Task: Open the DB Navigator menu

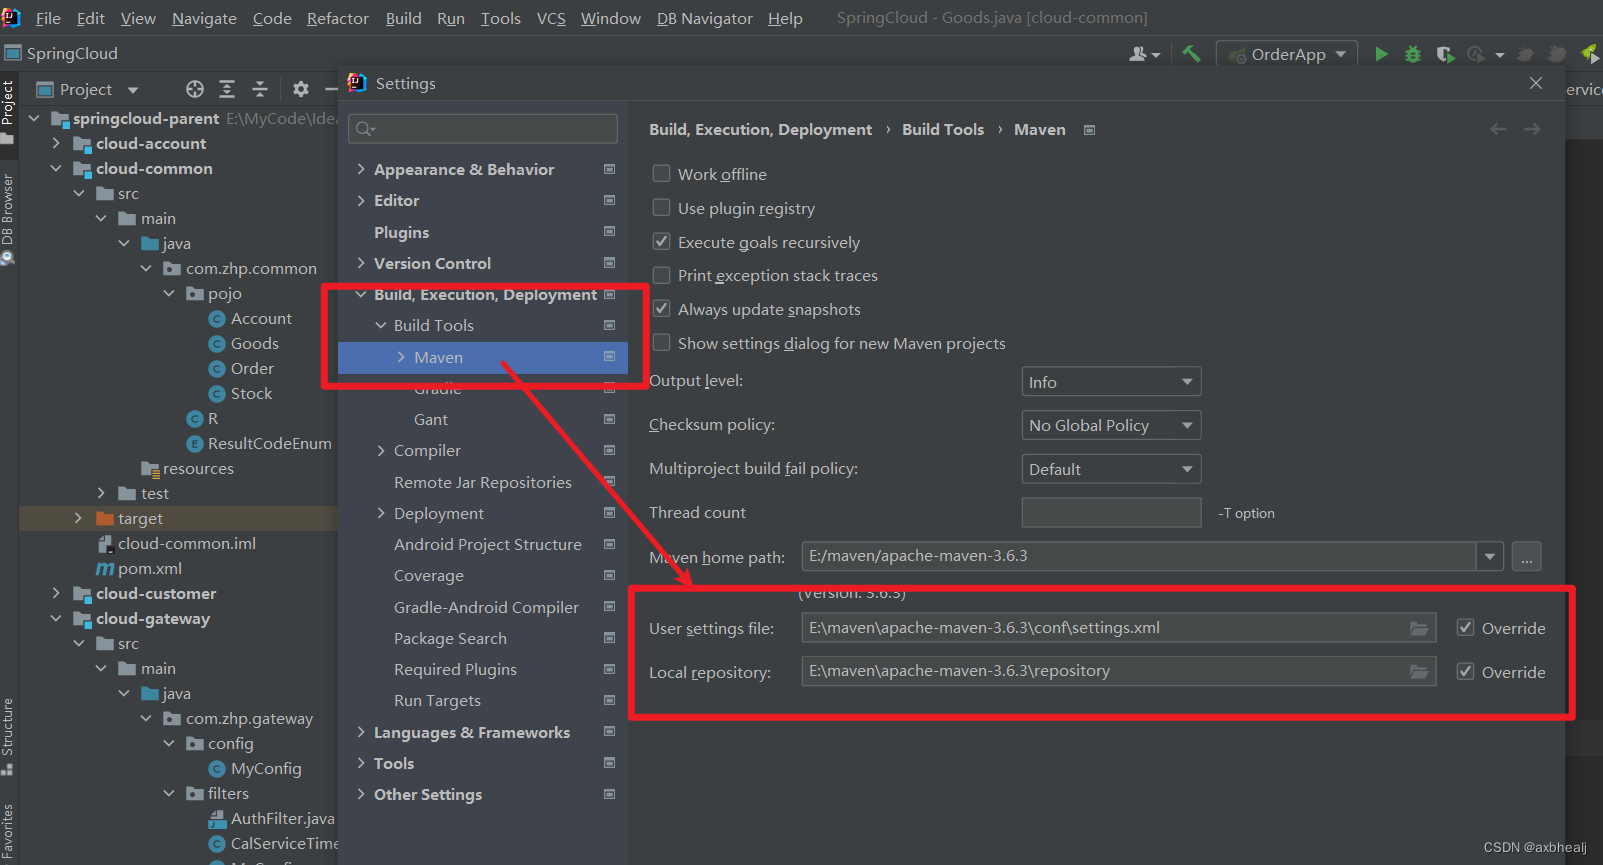Action: coord(705,18)
